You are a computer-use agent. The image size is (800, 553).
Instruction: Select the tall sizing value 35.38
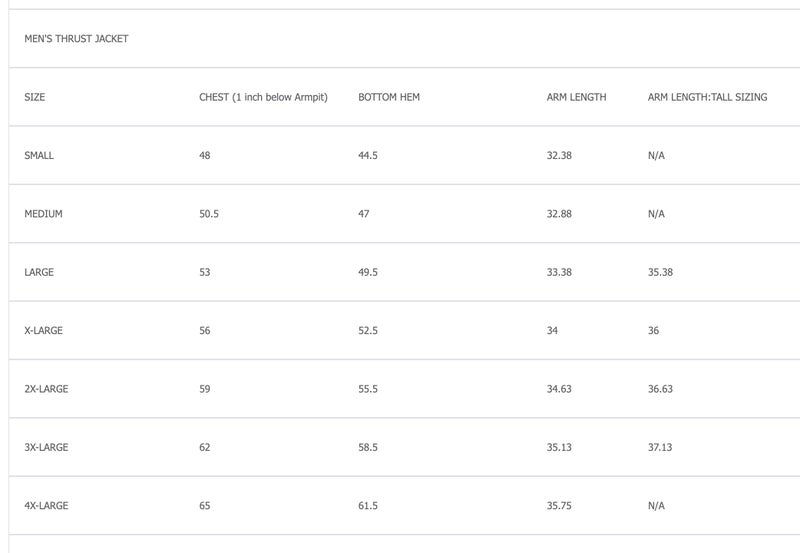click(x=660, y=272)
